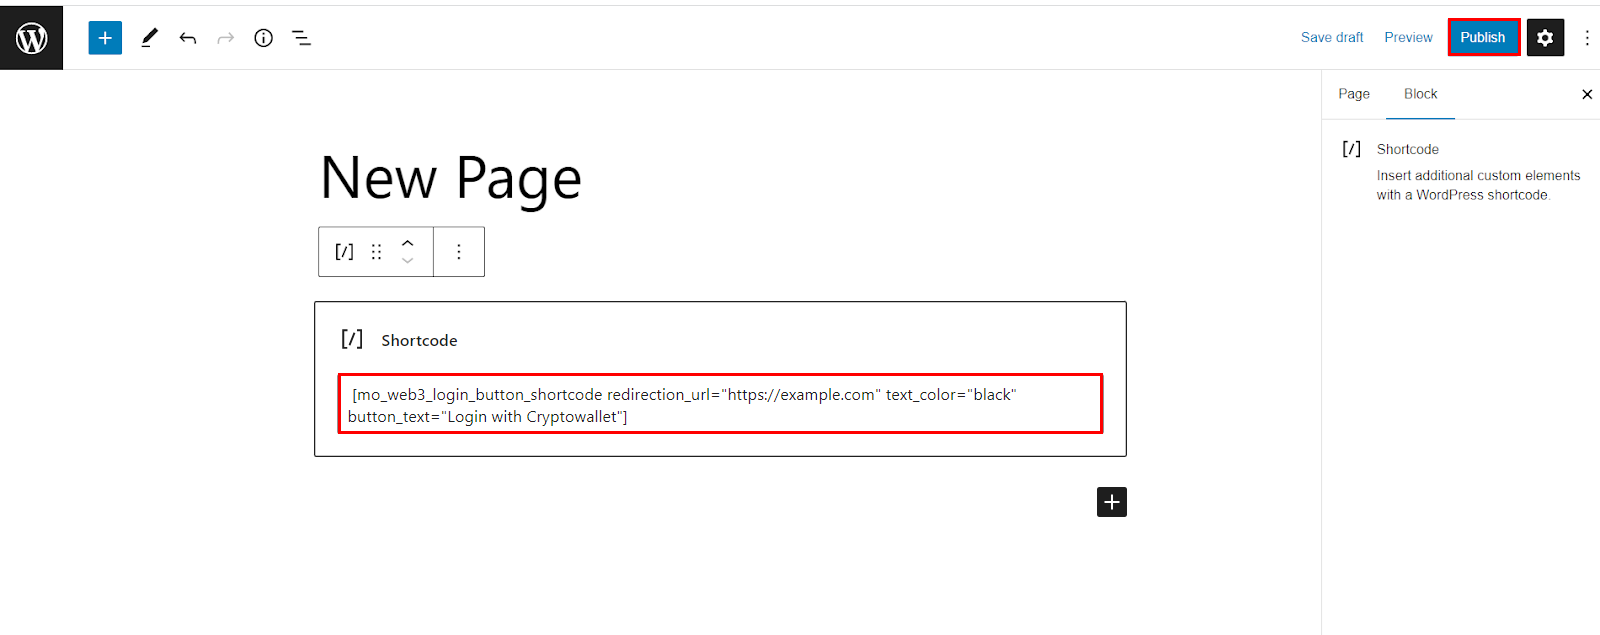Switch to the Page tab in the sidebar
1600x635 pixels.
[x=1354, y=94]
